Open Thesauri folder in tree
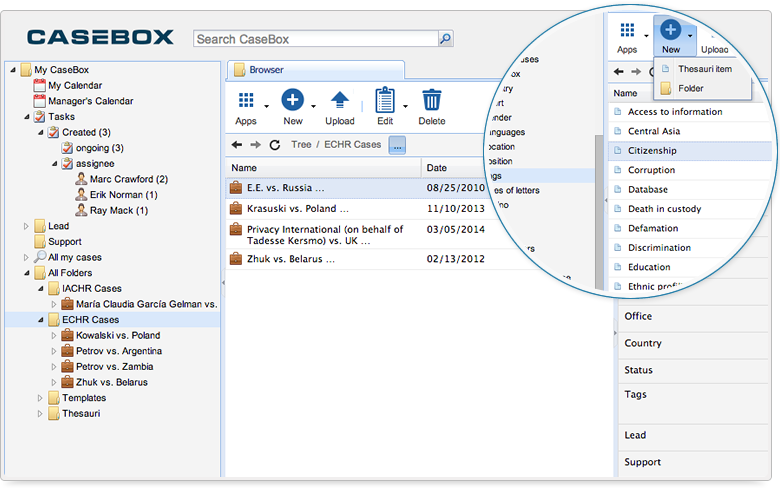 81,413
